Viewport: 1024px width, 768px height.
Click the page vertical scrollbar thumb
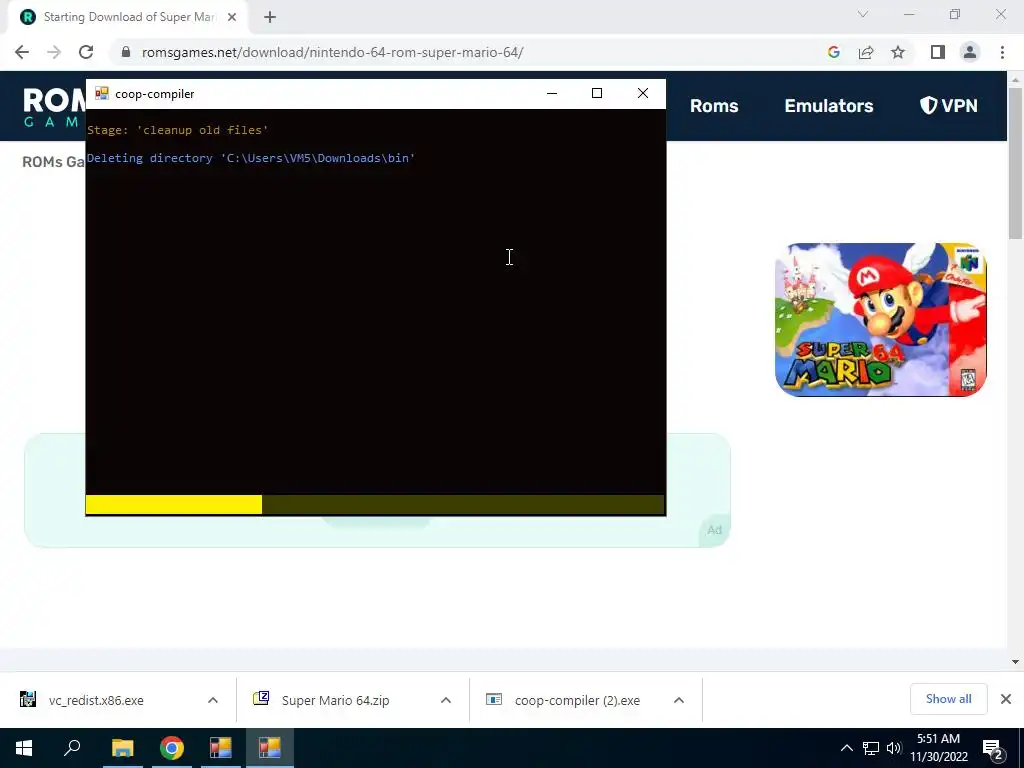point(1015,163)
